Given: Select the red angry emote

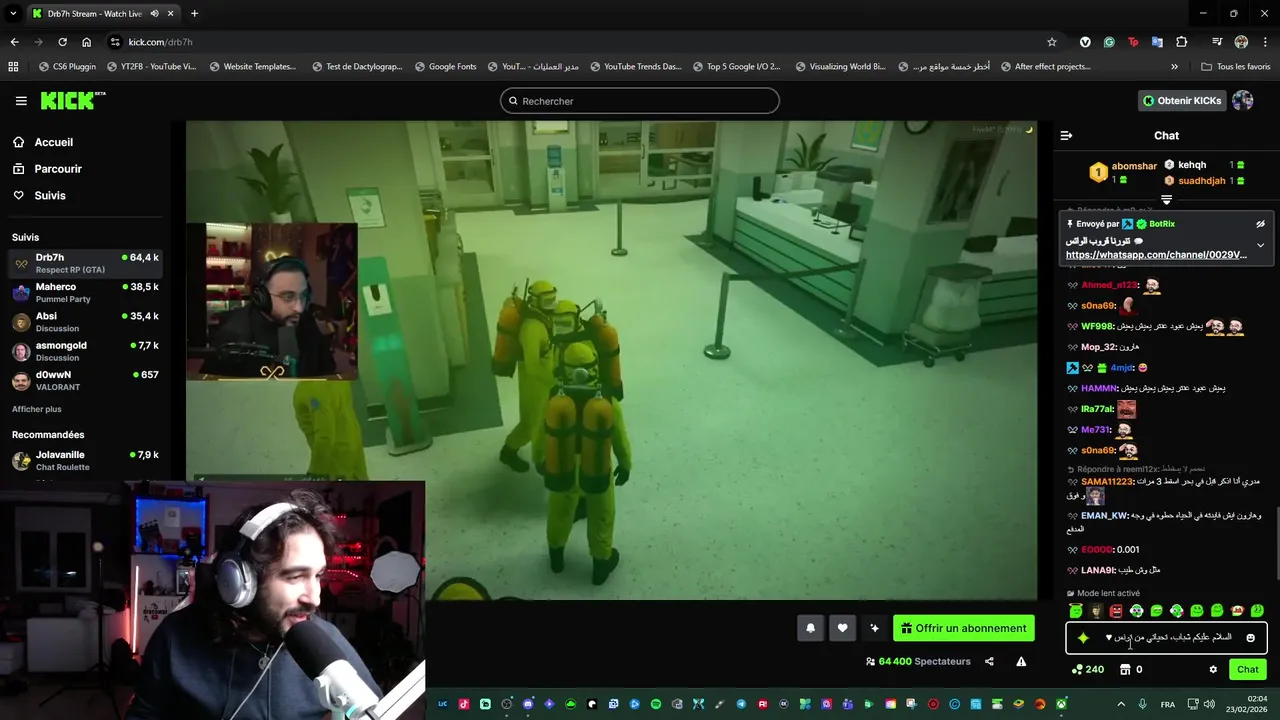Looking at the screenshot, I should tap(1116, 611).
